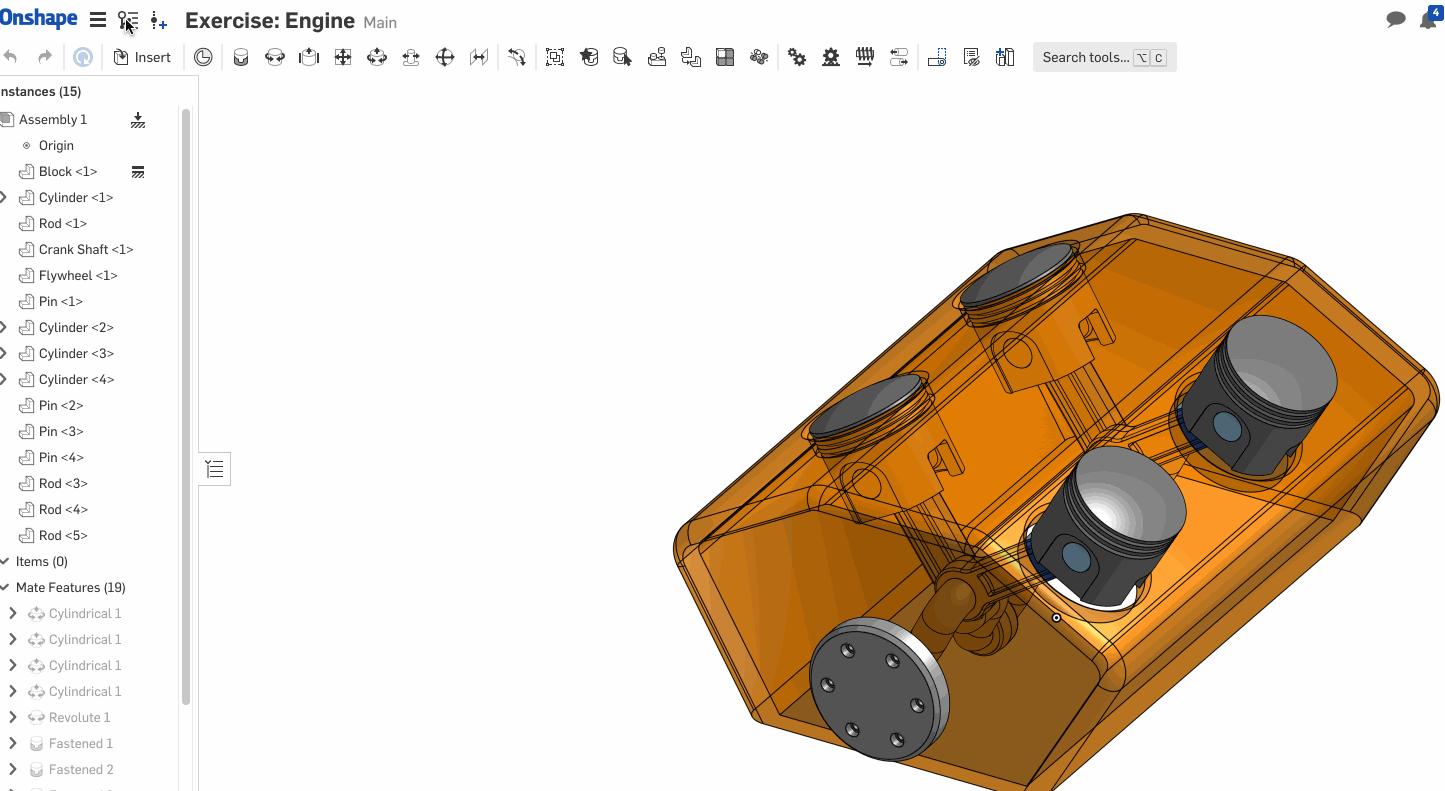Toggle the fix icon beside Assembly 1
This screenshot has height=791, width=1445.
click(138, 120)
